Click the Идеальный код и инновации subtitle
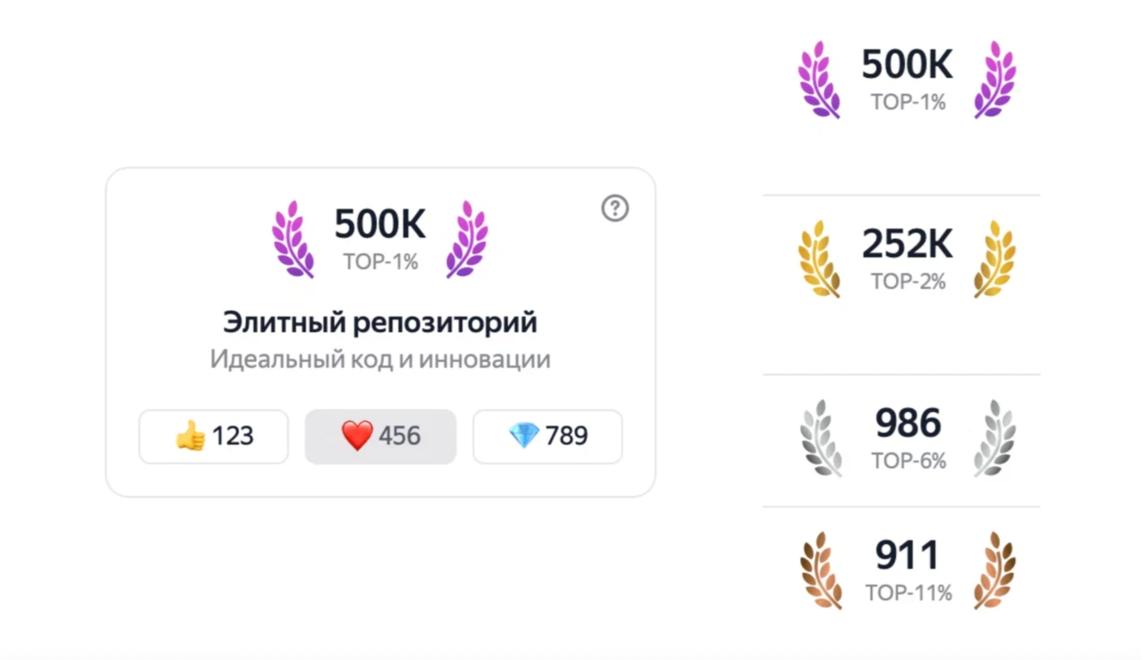 point(380,359)
